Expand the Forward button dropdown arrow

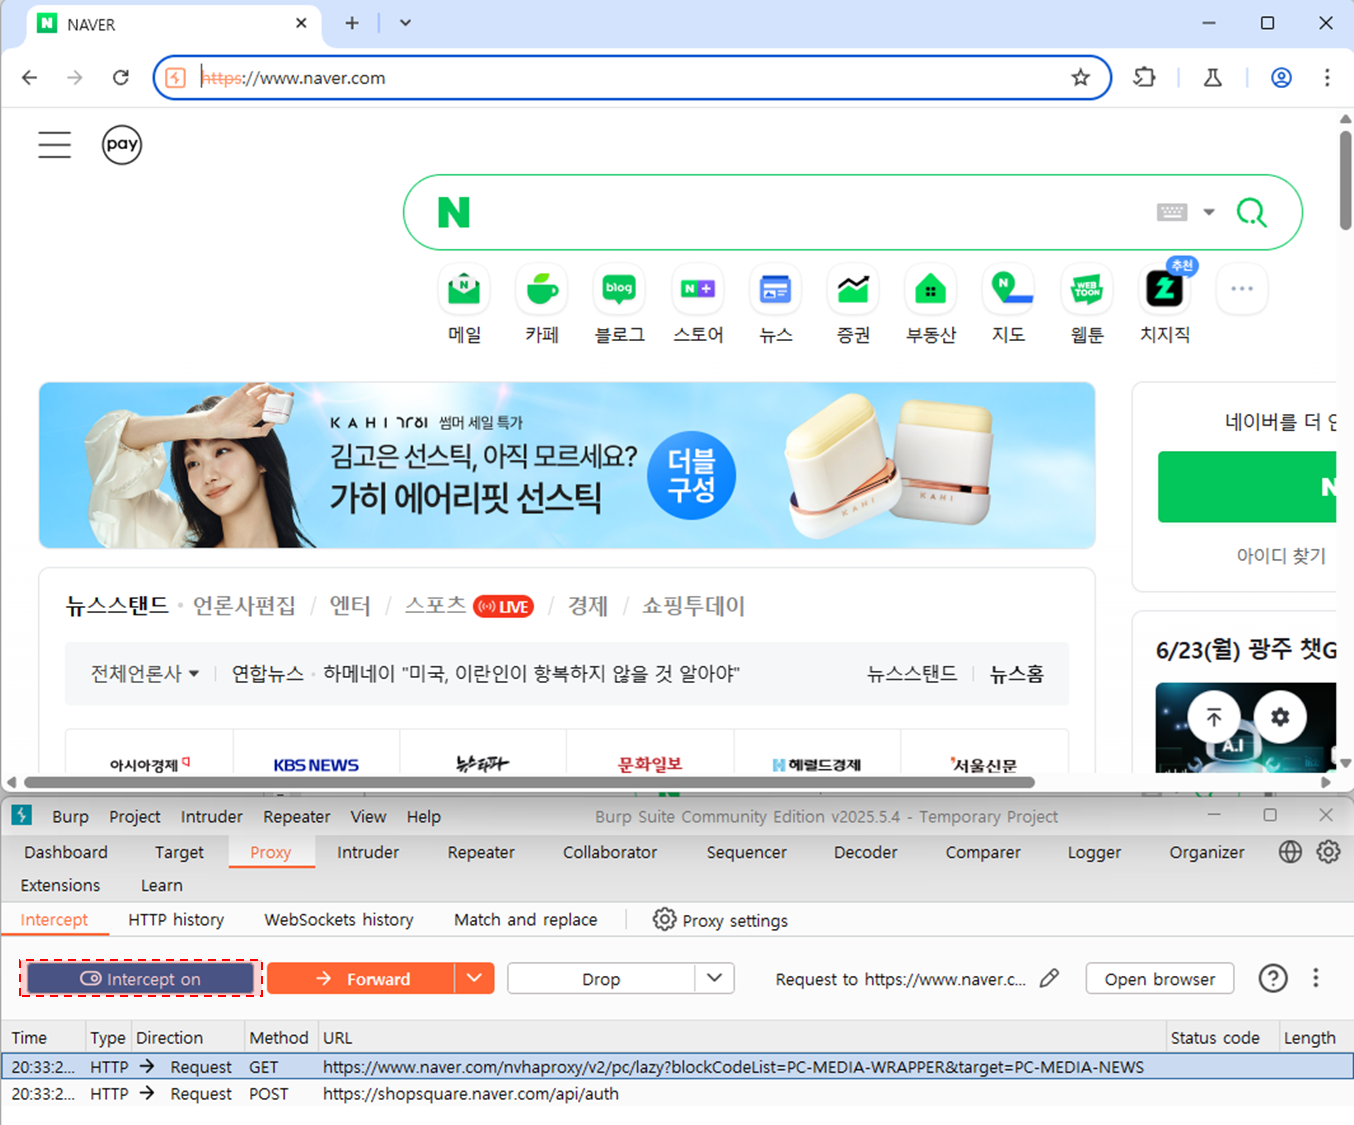[x=476, y=978]
